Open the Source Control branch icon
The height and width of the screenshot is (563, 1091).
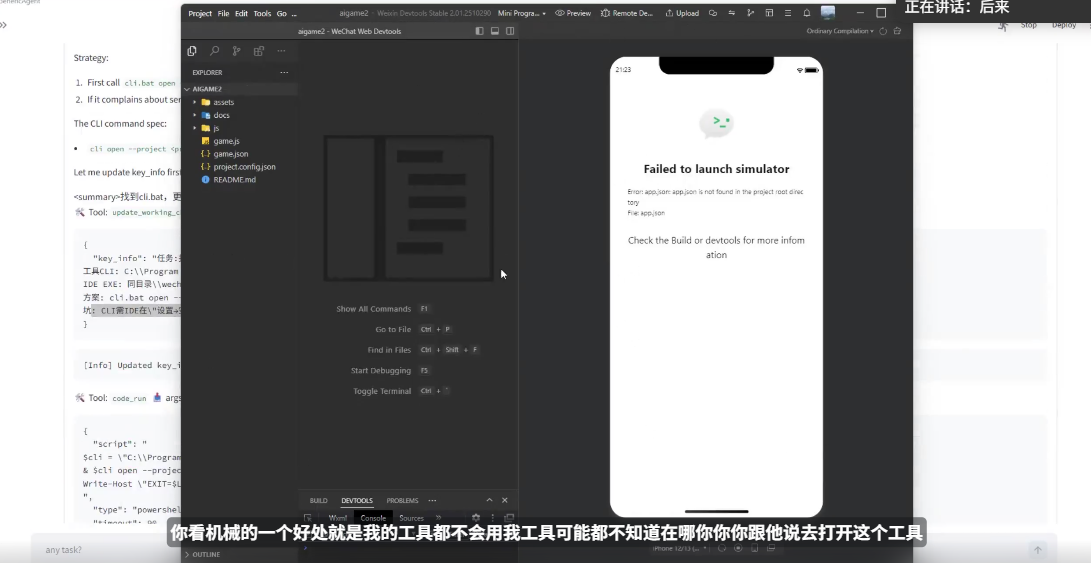pos(237,51)
